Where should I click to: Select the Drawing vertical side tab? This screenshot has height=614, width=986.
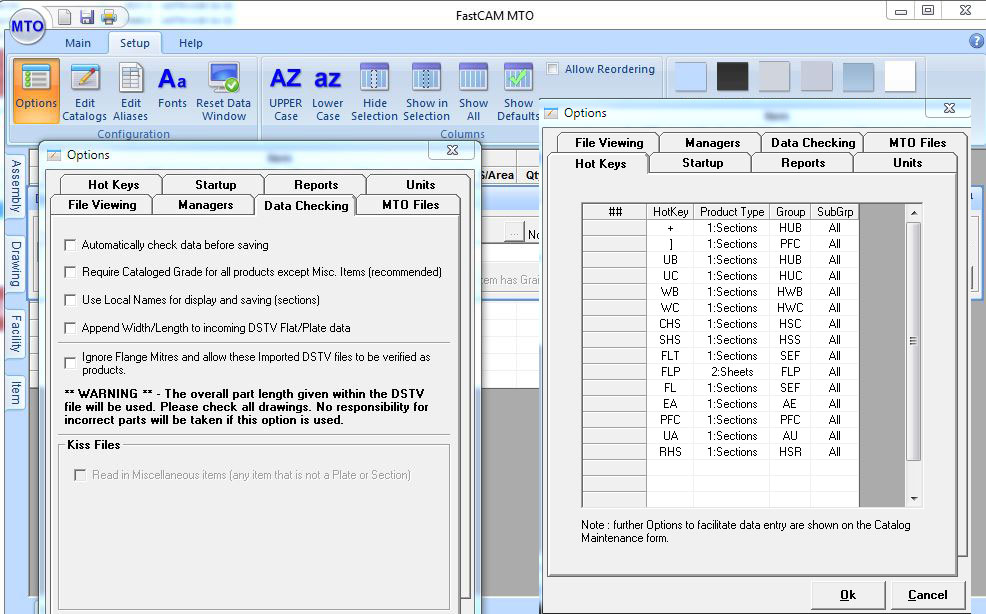tap(16, 264)
